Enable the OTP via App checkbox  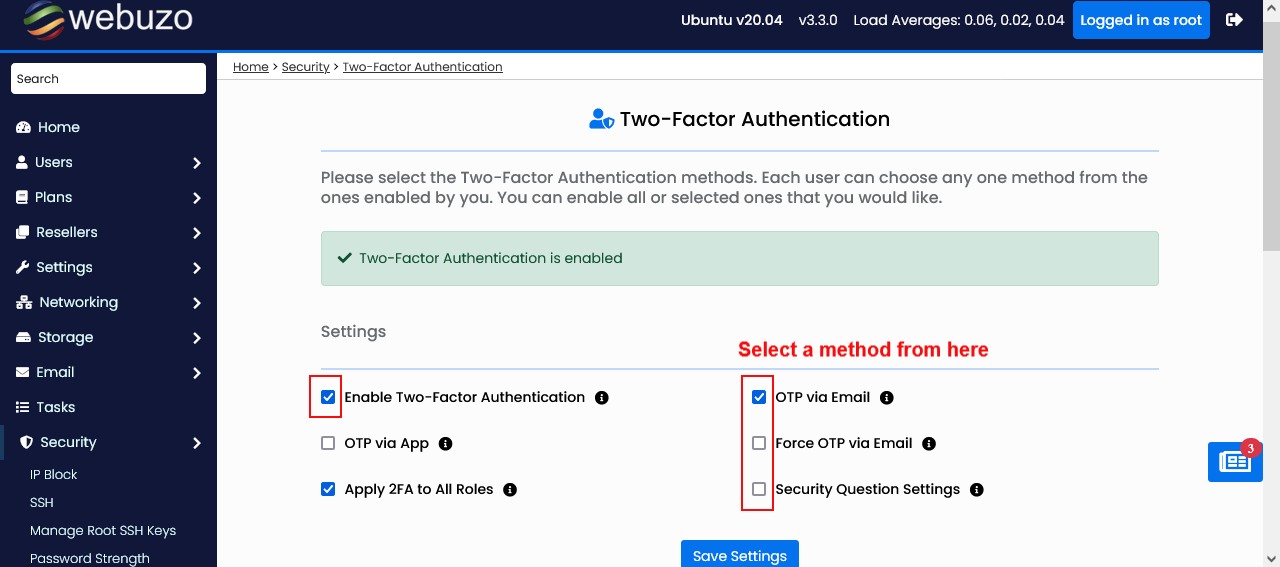coord(328,443)
